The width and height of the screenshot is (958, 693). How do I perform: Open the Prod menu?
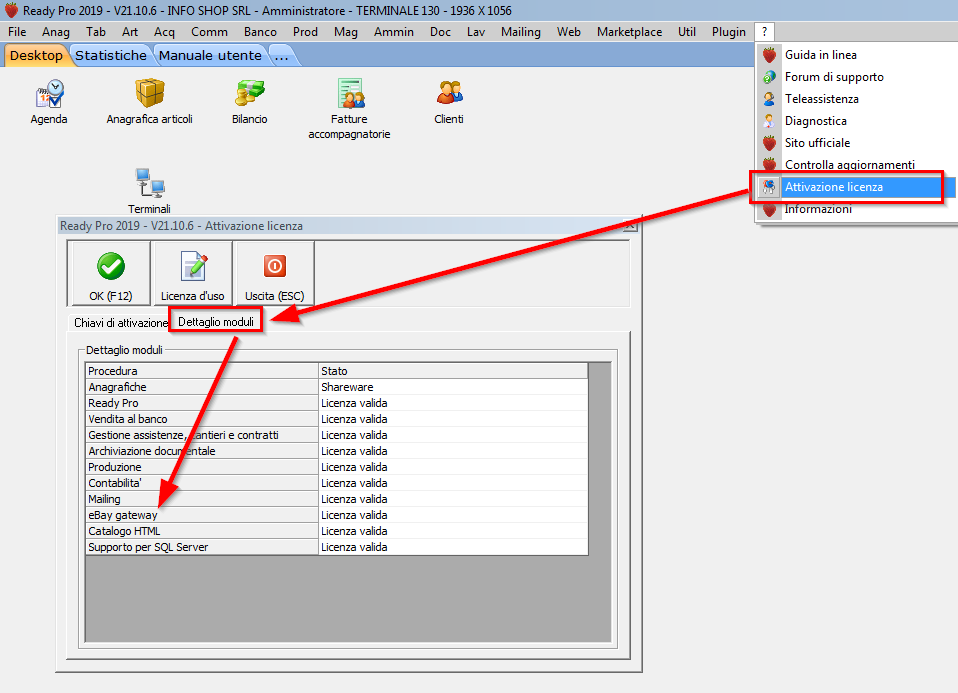tap(305, 32)
